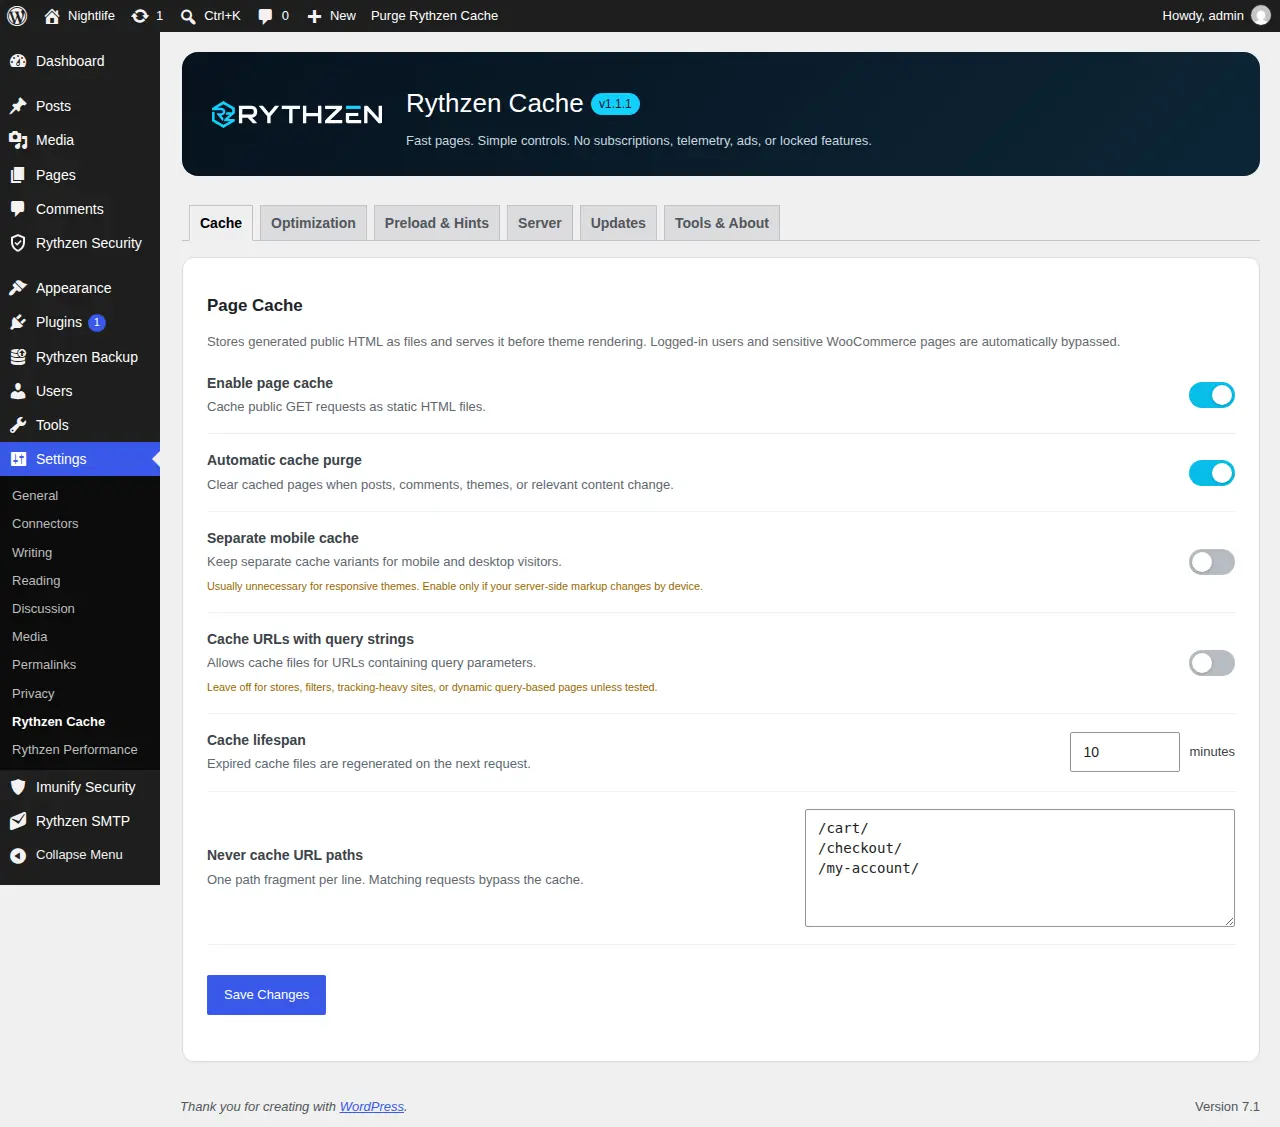Focus the Cache lifespan minutes field
The image size is (1280, 1127).
pyautogui.click(x=1124, y=752)
